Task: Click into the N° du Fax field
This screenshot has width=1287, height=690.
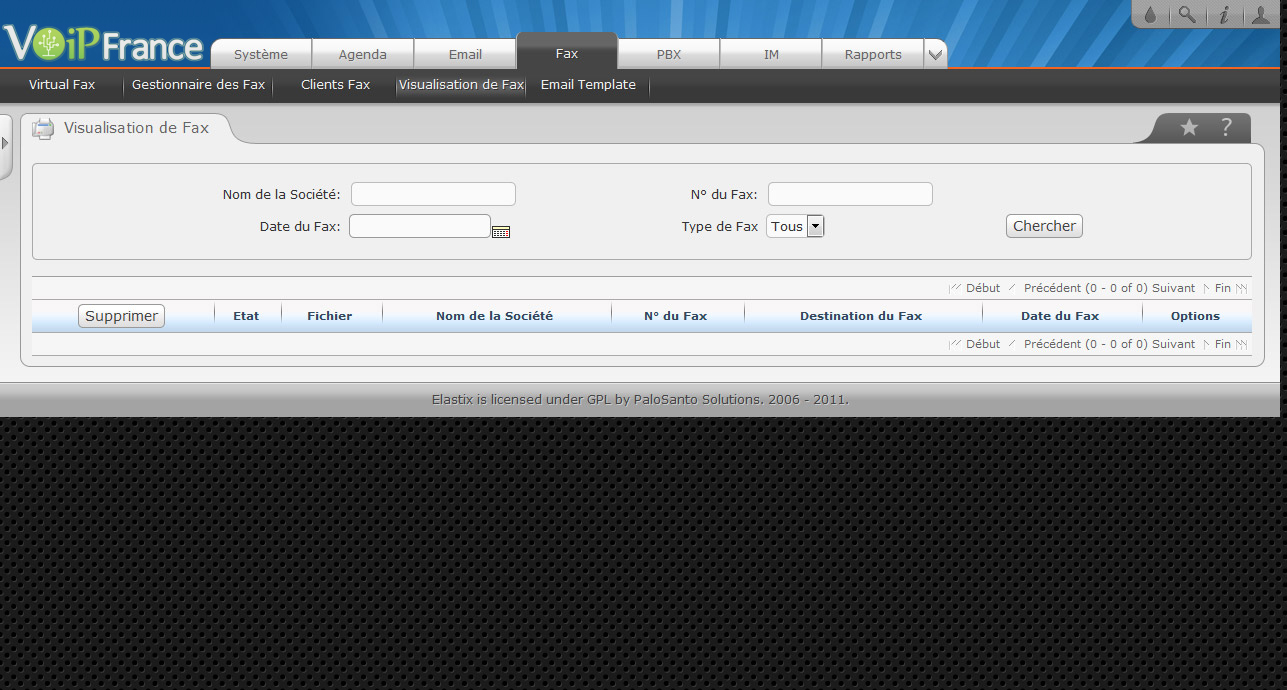Action: (850, 194)
